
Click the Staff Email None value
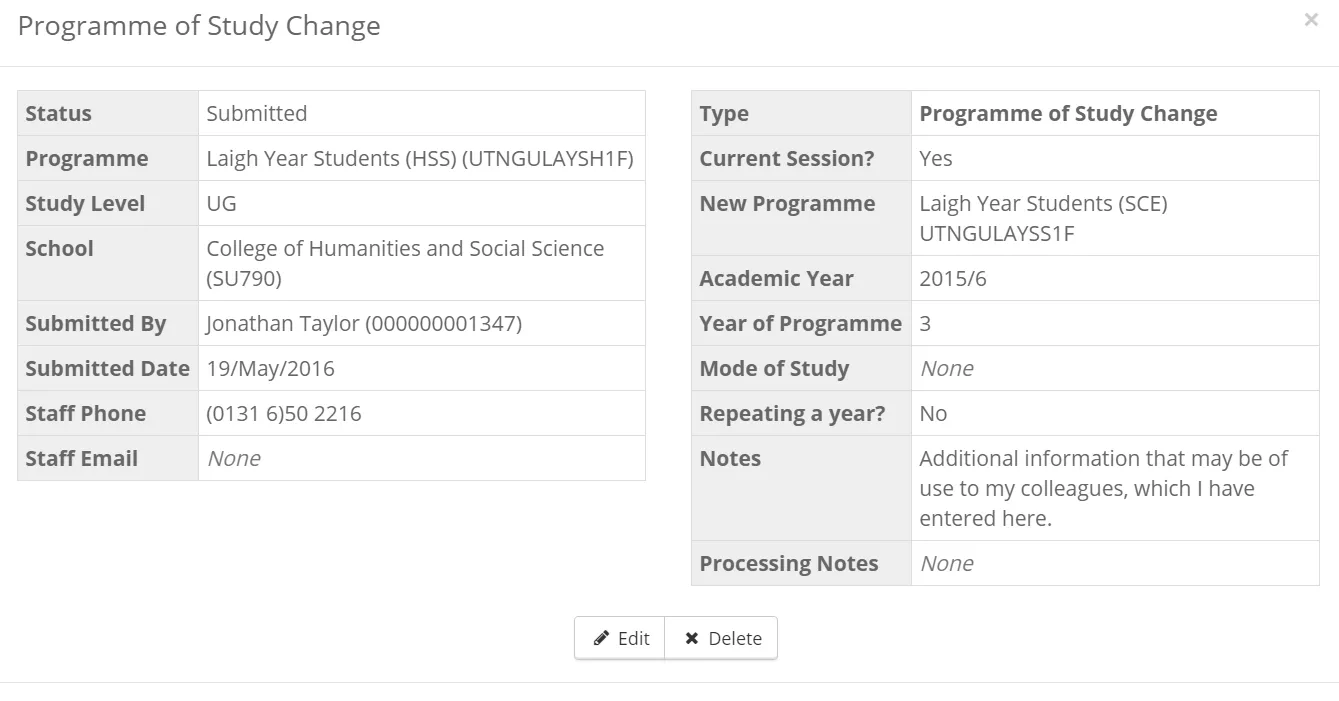233,458
